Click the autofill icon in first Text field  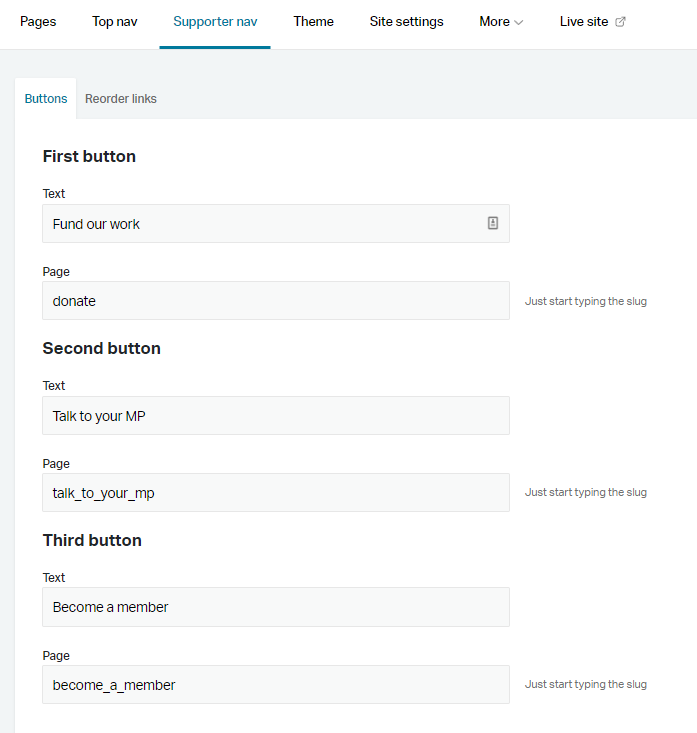point(493,224)
